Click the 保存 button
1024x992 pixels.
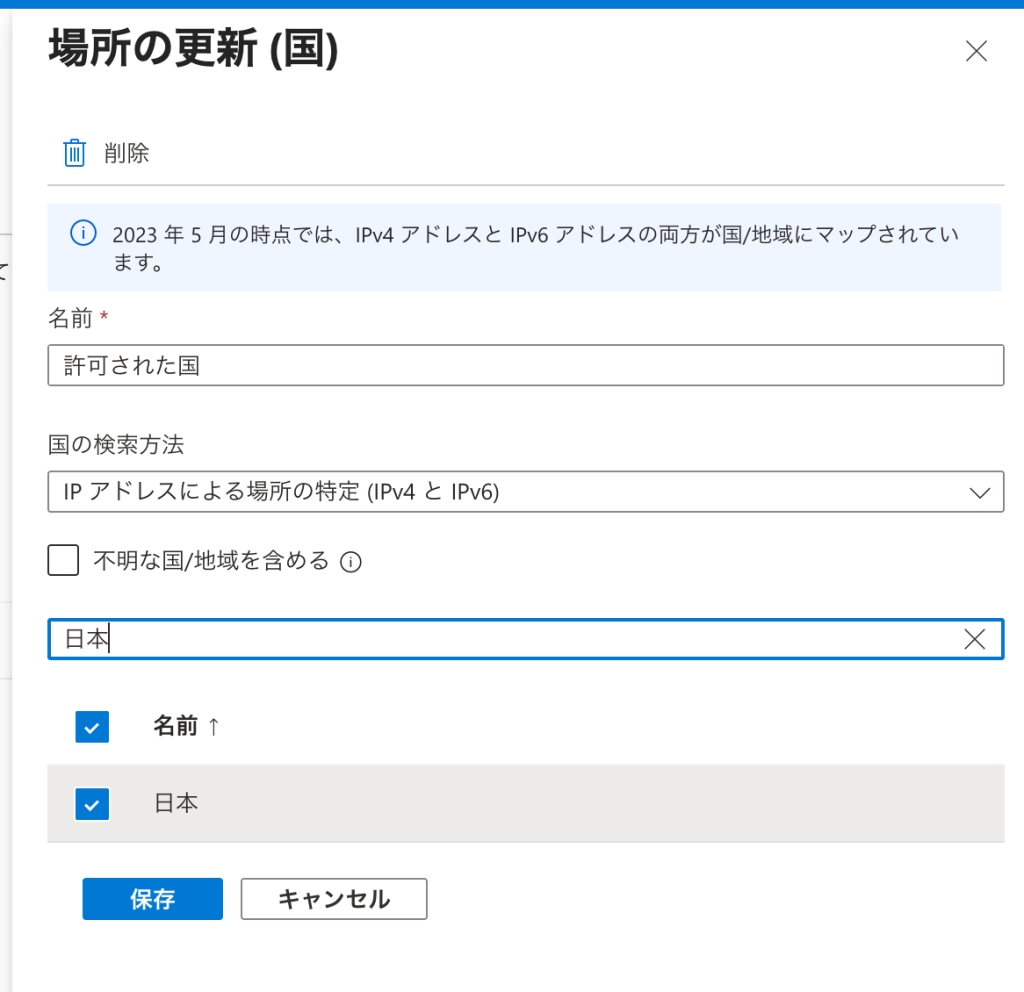point(152,899)
